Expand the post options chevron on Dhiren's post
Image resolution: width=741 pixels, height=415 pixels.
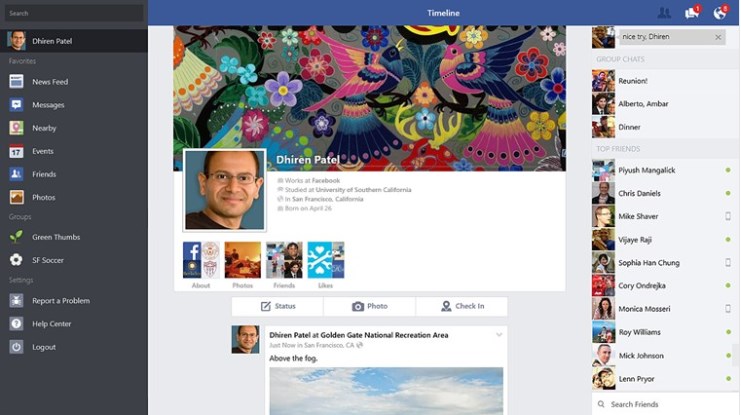point(499,335)
